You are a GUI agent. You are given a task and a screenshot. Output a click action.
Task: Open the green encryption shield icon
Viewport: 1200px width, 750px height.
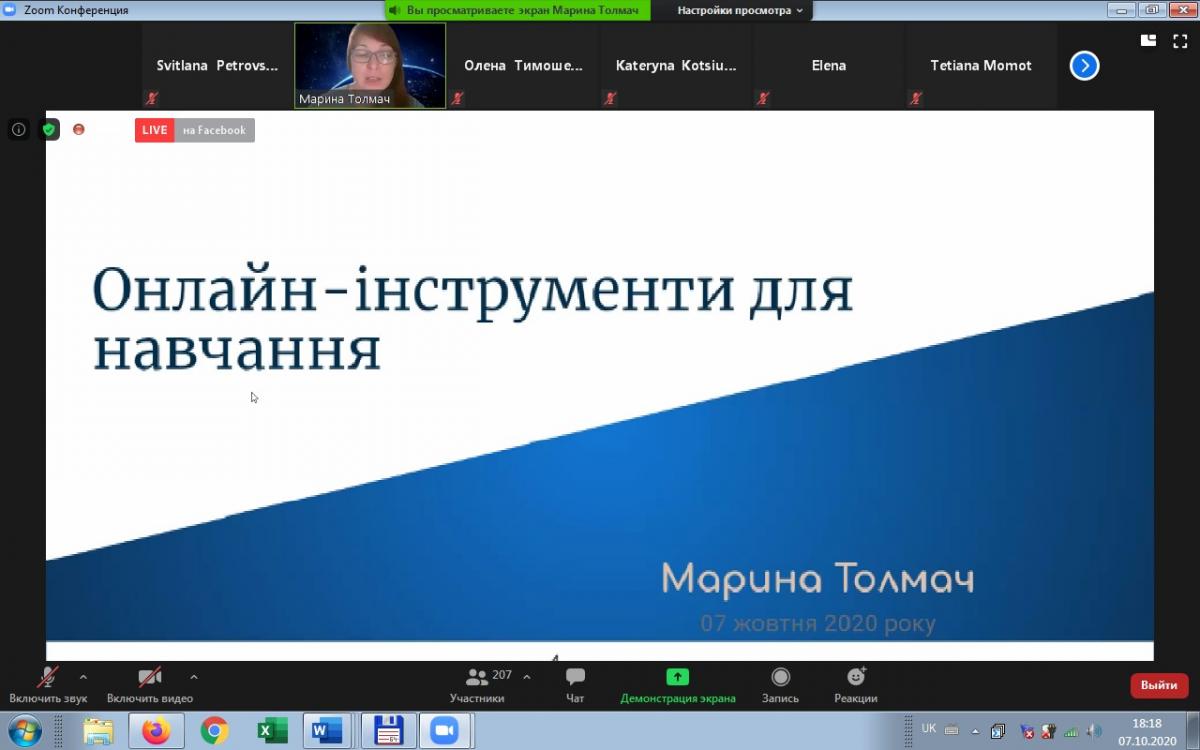pyautogui.click(x=49, y=129)
